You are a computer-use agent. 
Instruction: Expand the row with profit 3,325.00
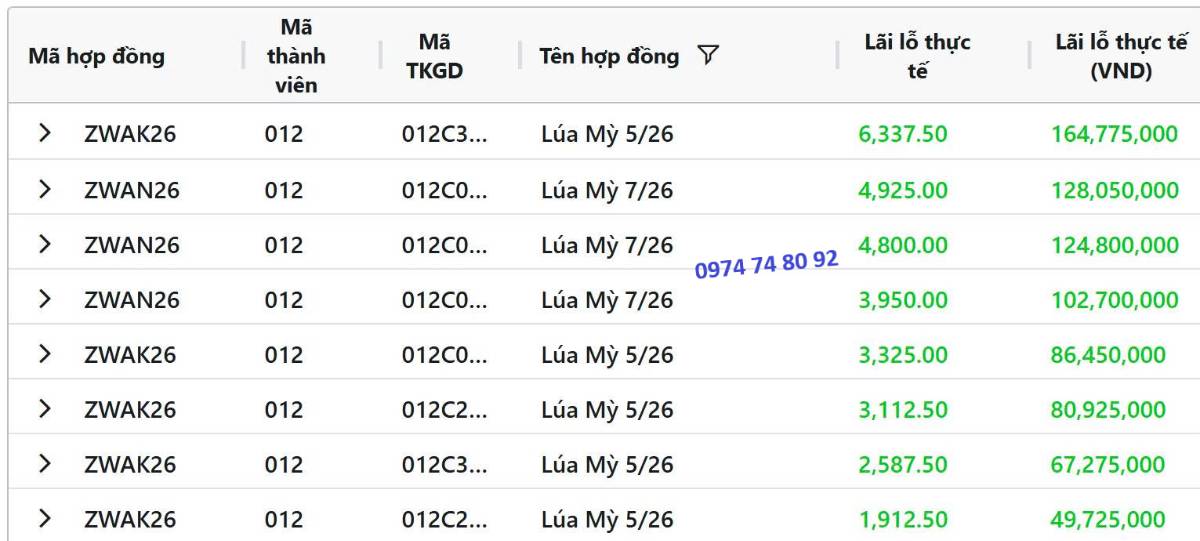point(44,353)
